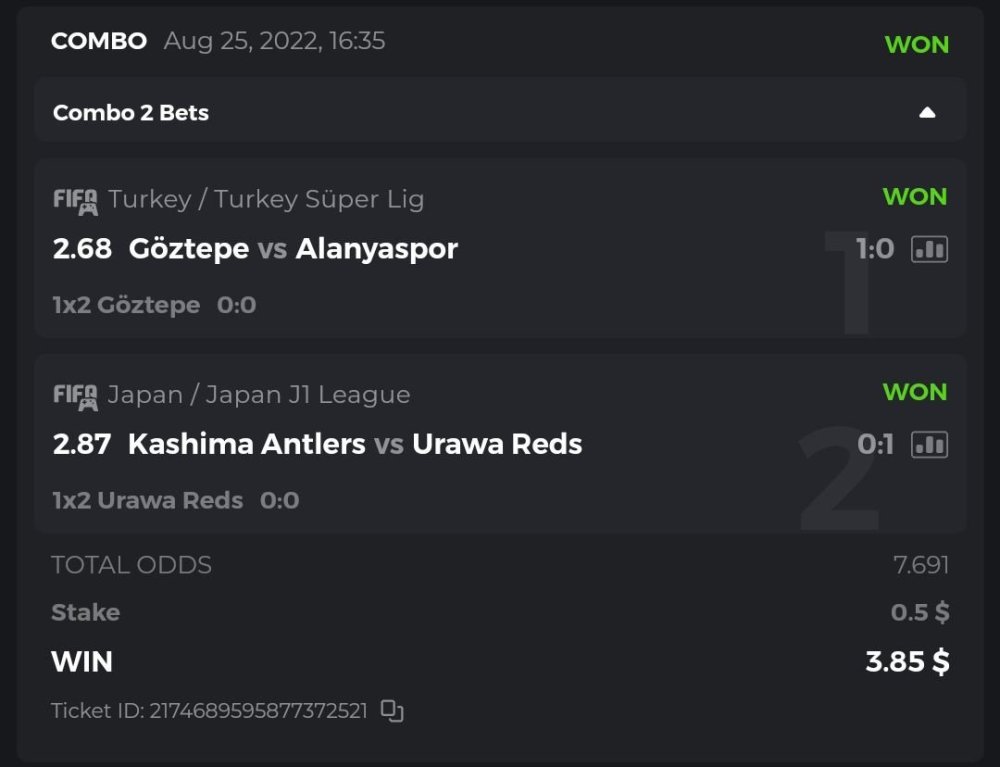Click the FIFA icon beside Japan J1 League

[x=75, y=396]
